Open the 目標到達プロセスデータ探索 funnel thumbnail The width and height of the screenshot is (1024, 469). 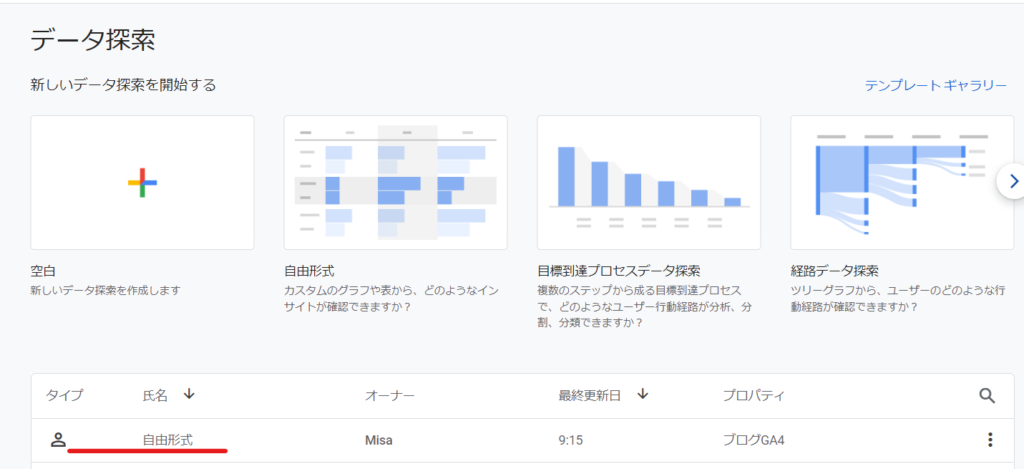coord(648,182)
